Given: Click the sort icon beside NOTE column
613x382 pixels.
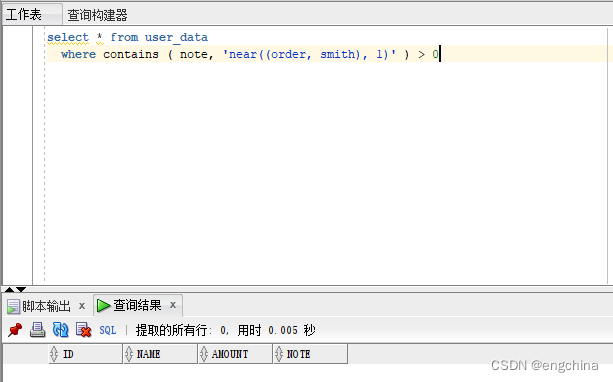Looking at the screenshot, I should click(x=278, y=354).
